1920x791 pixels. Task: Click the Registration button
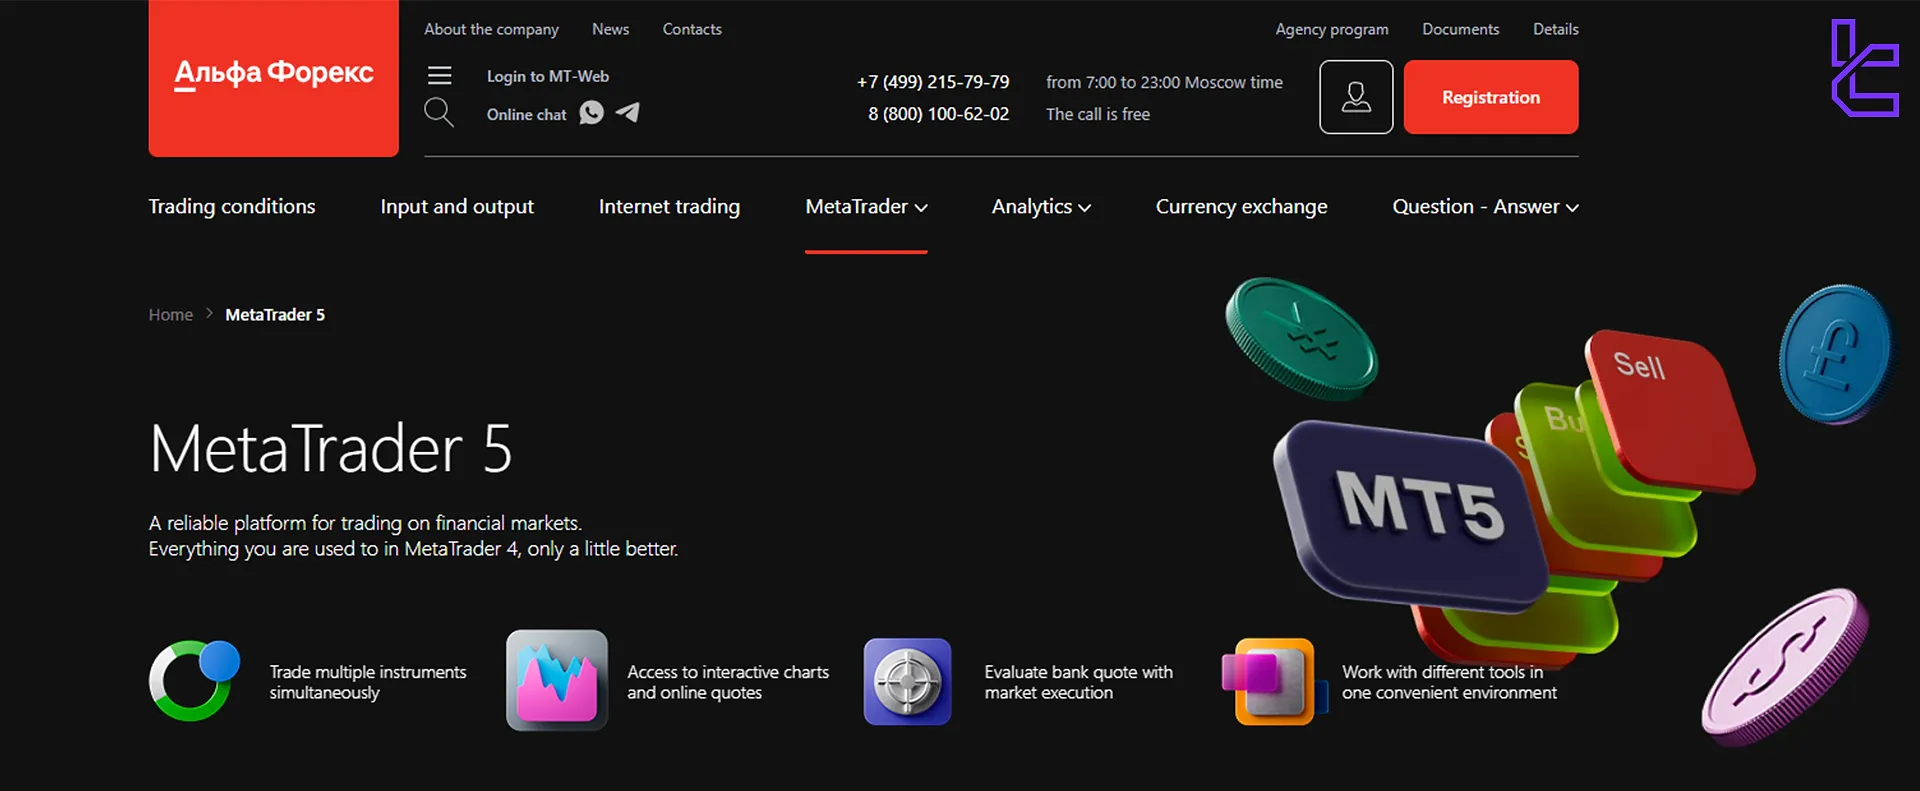click(x=1491, y=97)
